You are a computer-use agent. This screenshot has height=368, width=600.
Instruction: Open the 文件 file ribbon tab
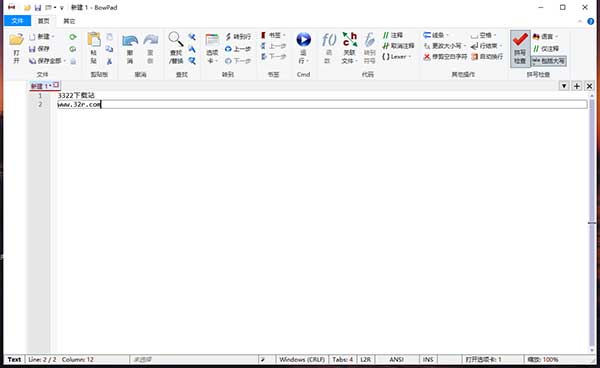(x=17, y=21)
